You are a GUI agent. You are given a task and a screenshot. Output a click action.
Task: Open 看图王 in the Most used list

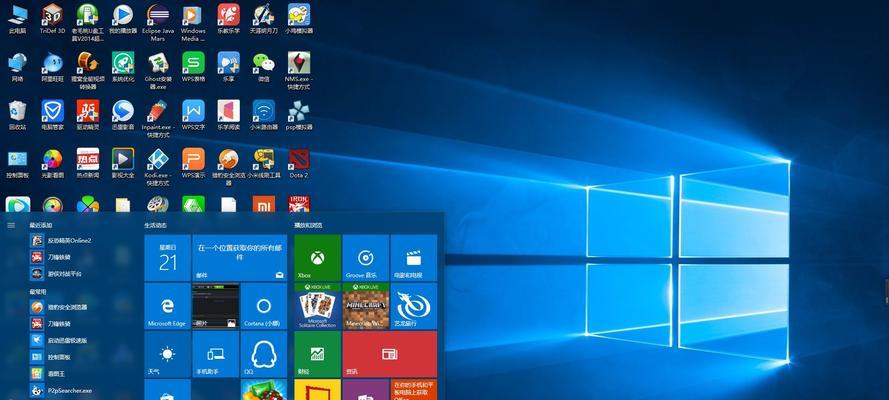48,373
